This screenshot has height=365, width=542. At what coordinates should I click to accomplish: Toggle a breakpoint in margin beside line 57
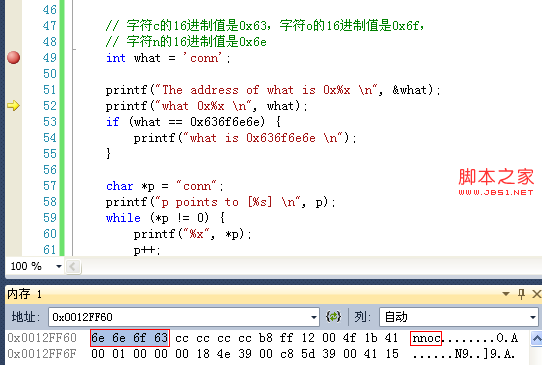coord(13,186)
